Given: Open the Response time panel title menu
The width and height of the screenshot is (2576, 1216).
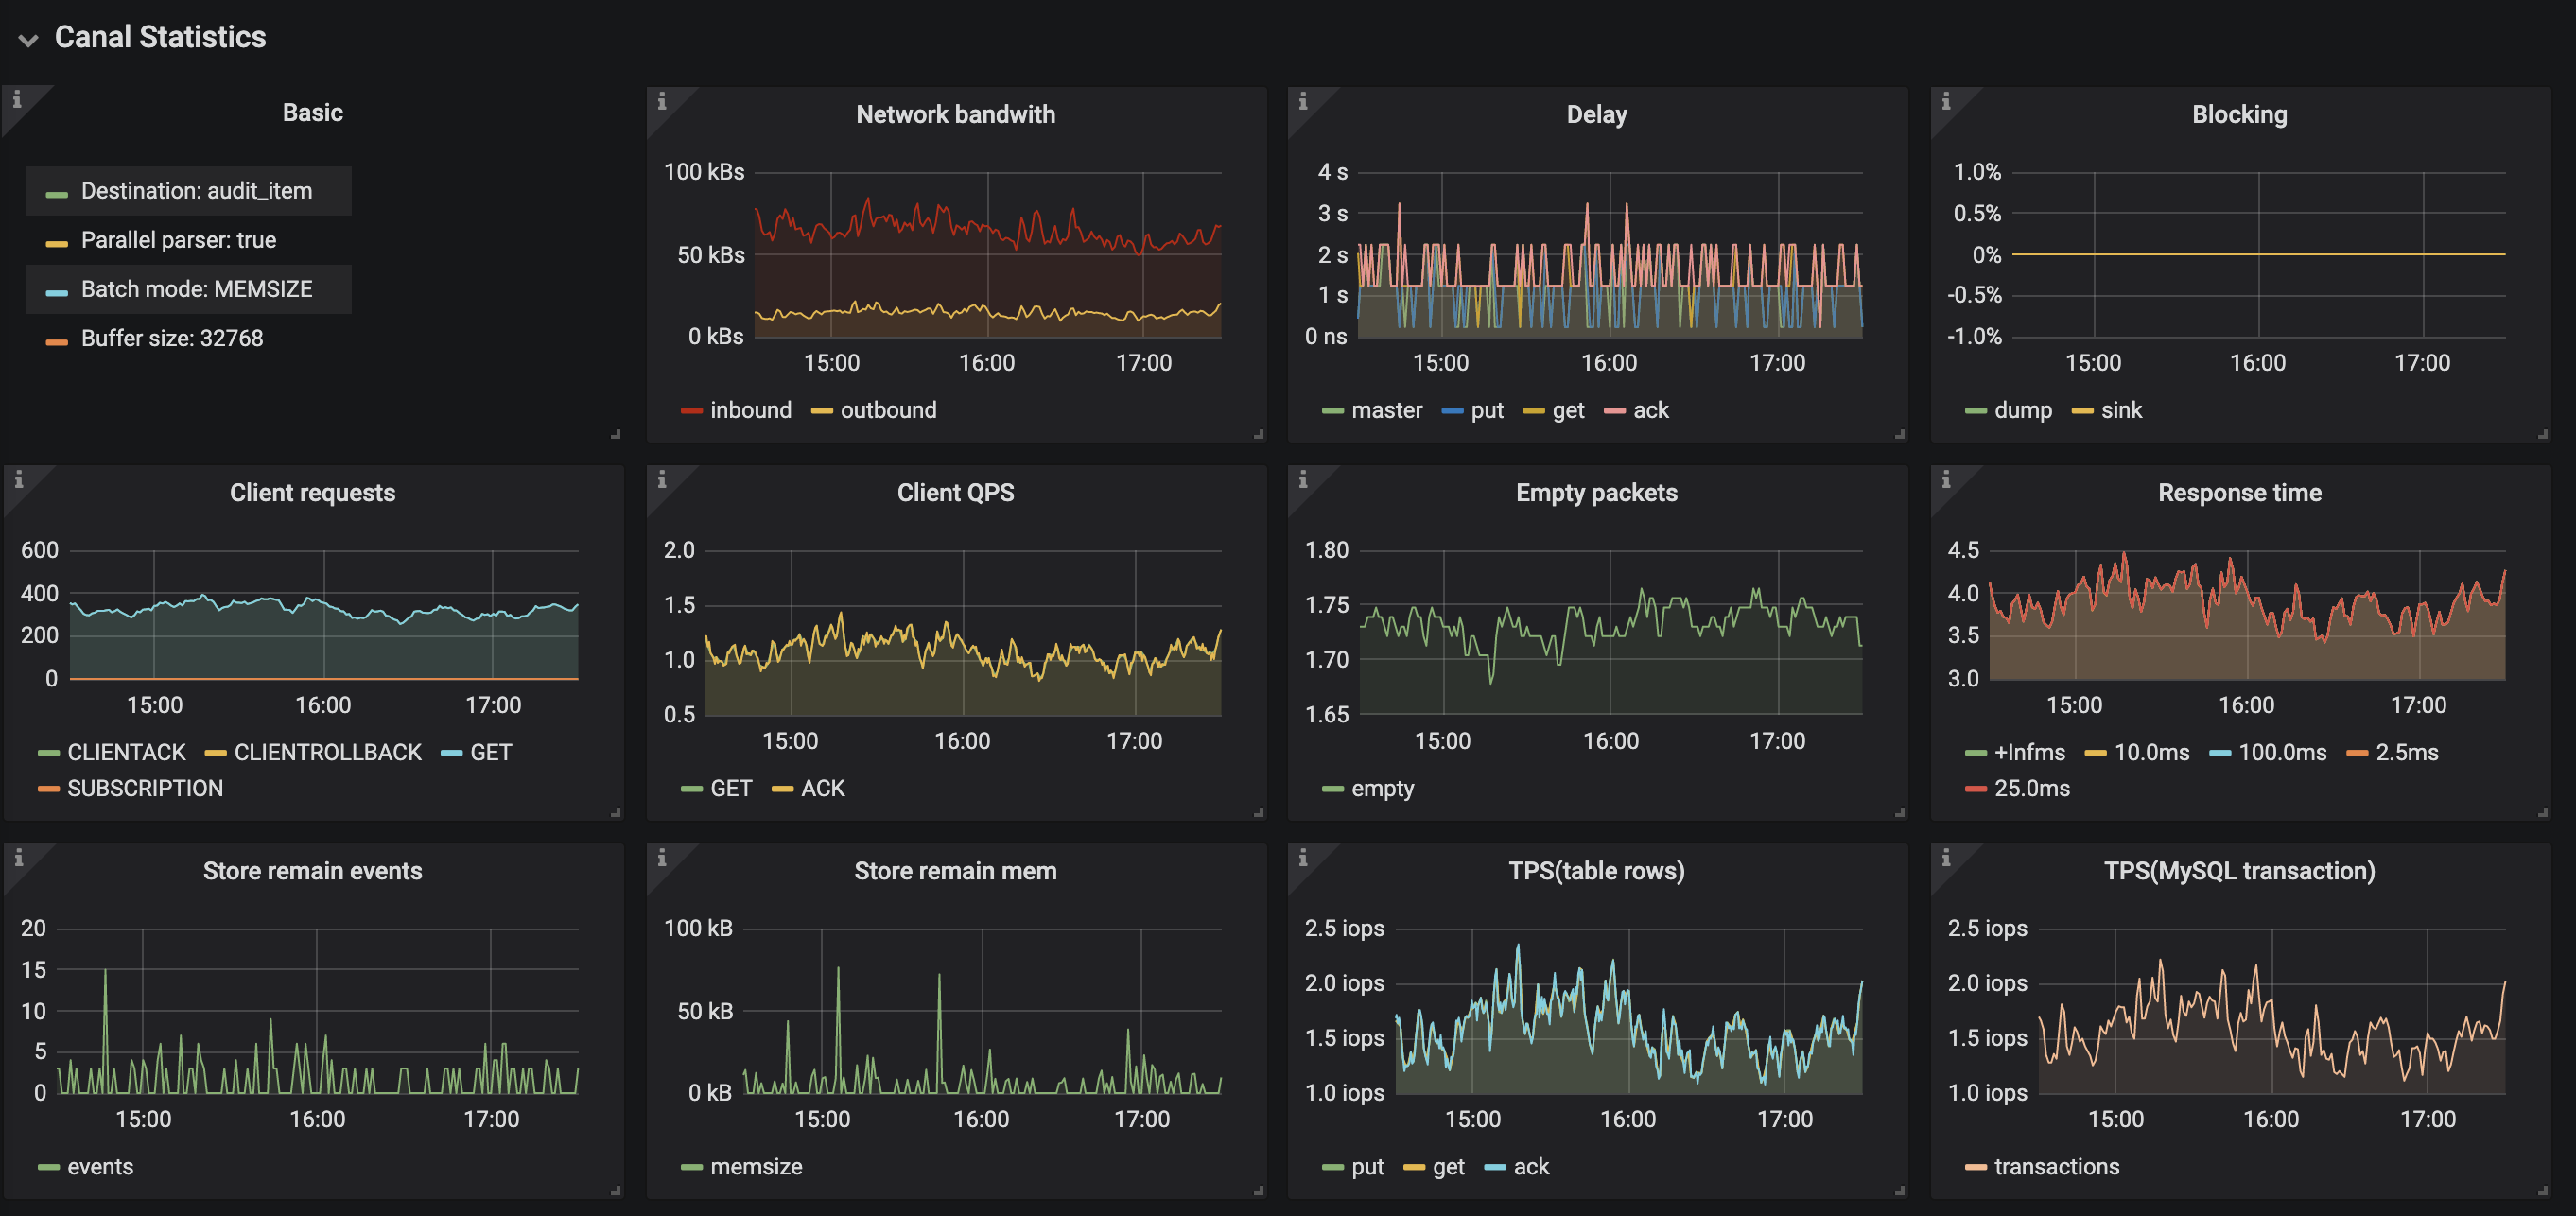Looking at the screenshot, I should point(2238,492).
